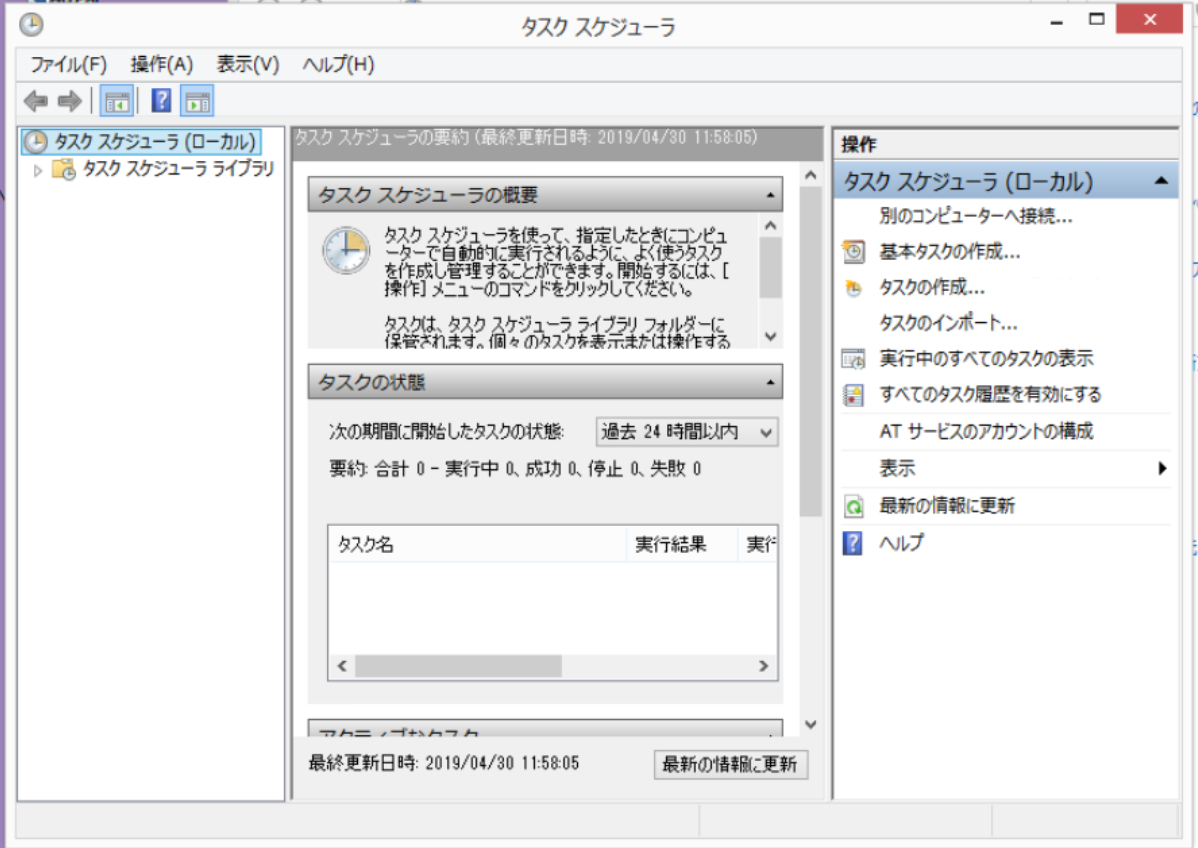Click the 実行中のすべてのタスクの表示 icon
1198x848 pixels.
pyautogui.click(x=853, y=358)
